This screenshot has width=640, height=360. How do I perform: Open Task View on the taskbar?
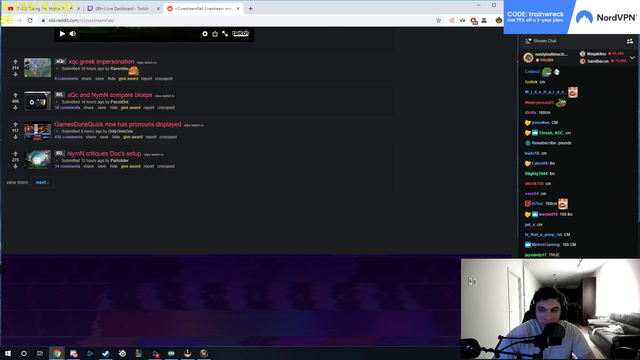[x=40, y=353]
